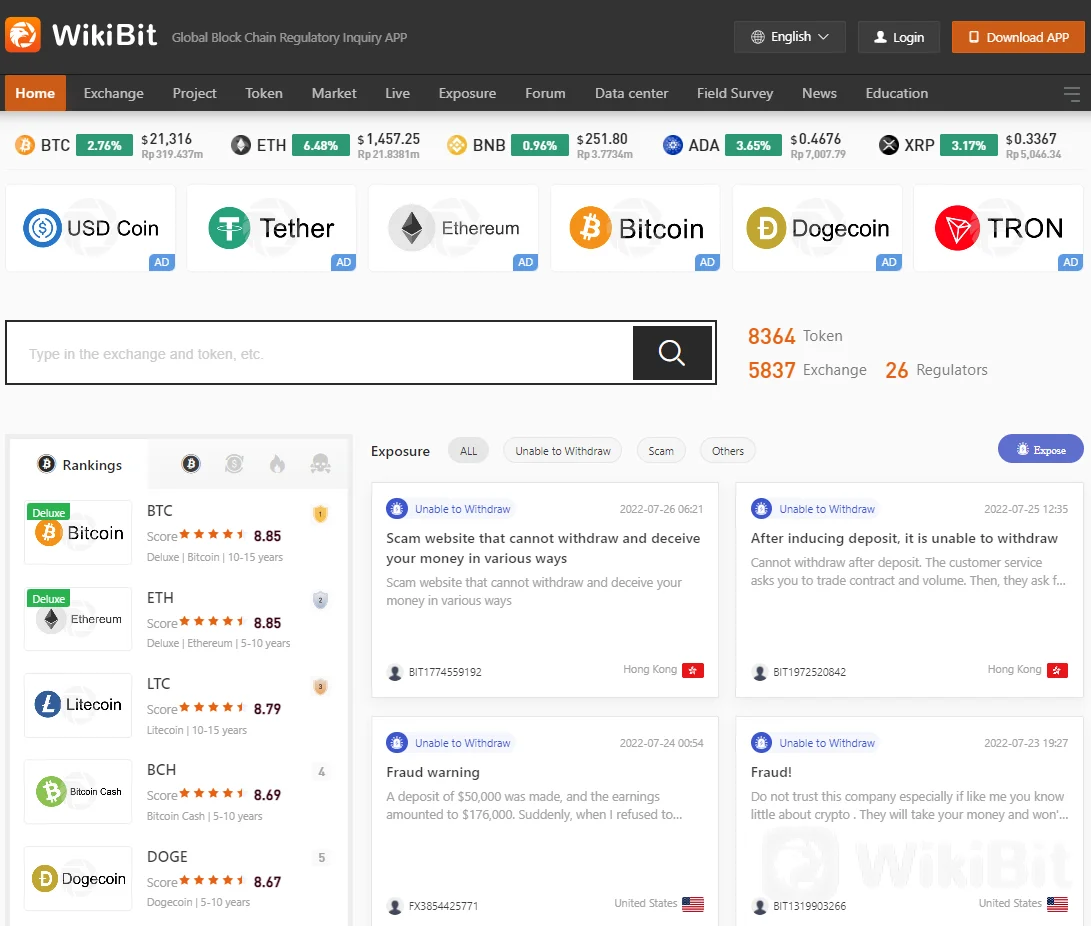1091x926 pixels.
Task: Open the Live nav item
Action: [397, 93]
